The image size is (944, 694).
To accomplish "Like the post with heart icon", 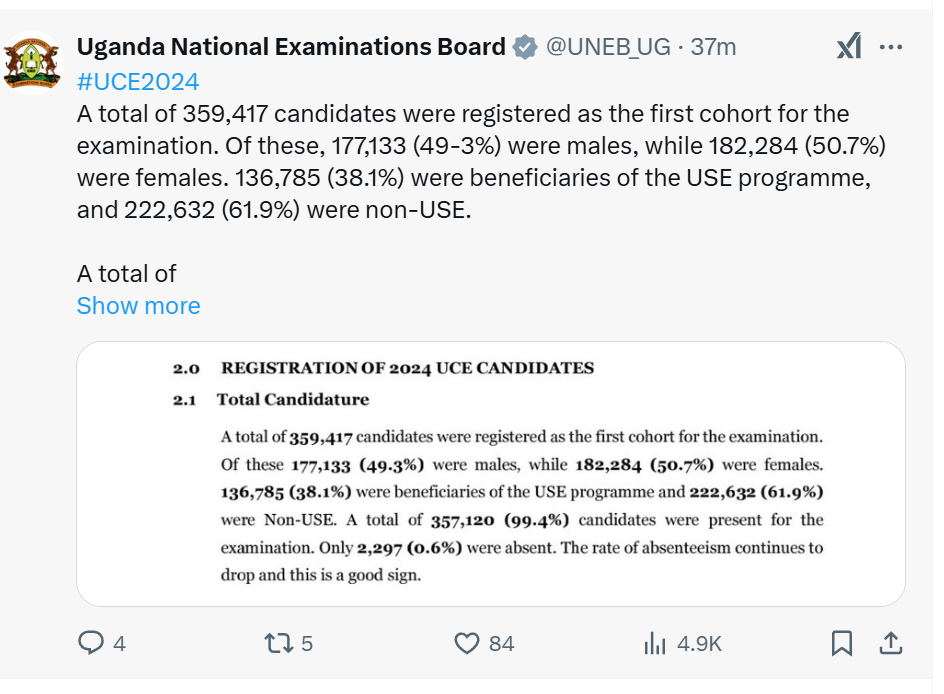I will pos(467,643).
